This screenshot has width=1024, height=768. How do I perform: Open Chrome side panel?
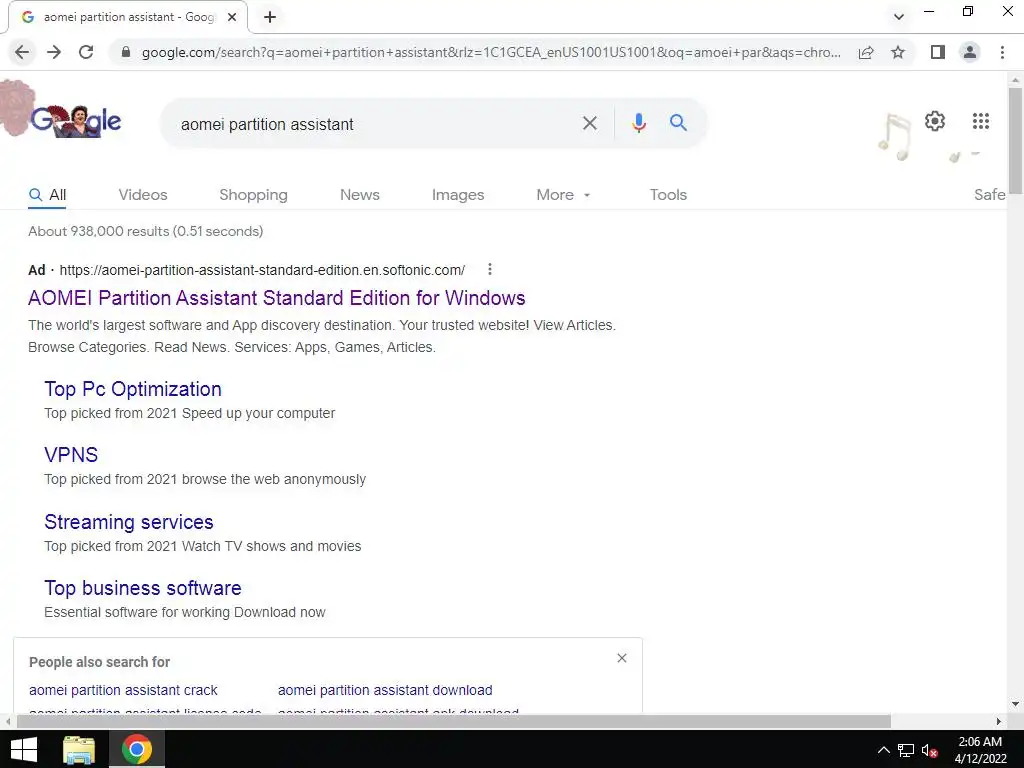[x=938, y=52]
